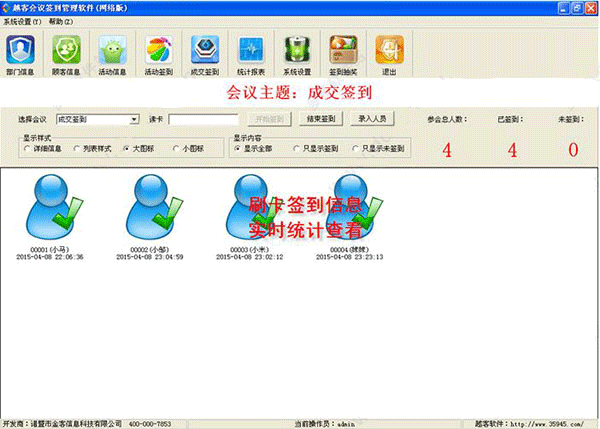
Task: Open the 帮助 menu
Action: [61, 22]
